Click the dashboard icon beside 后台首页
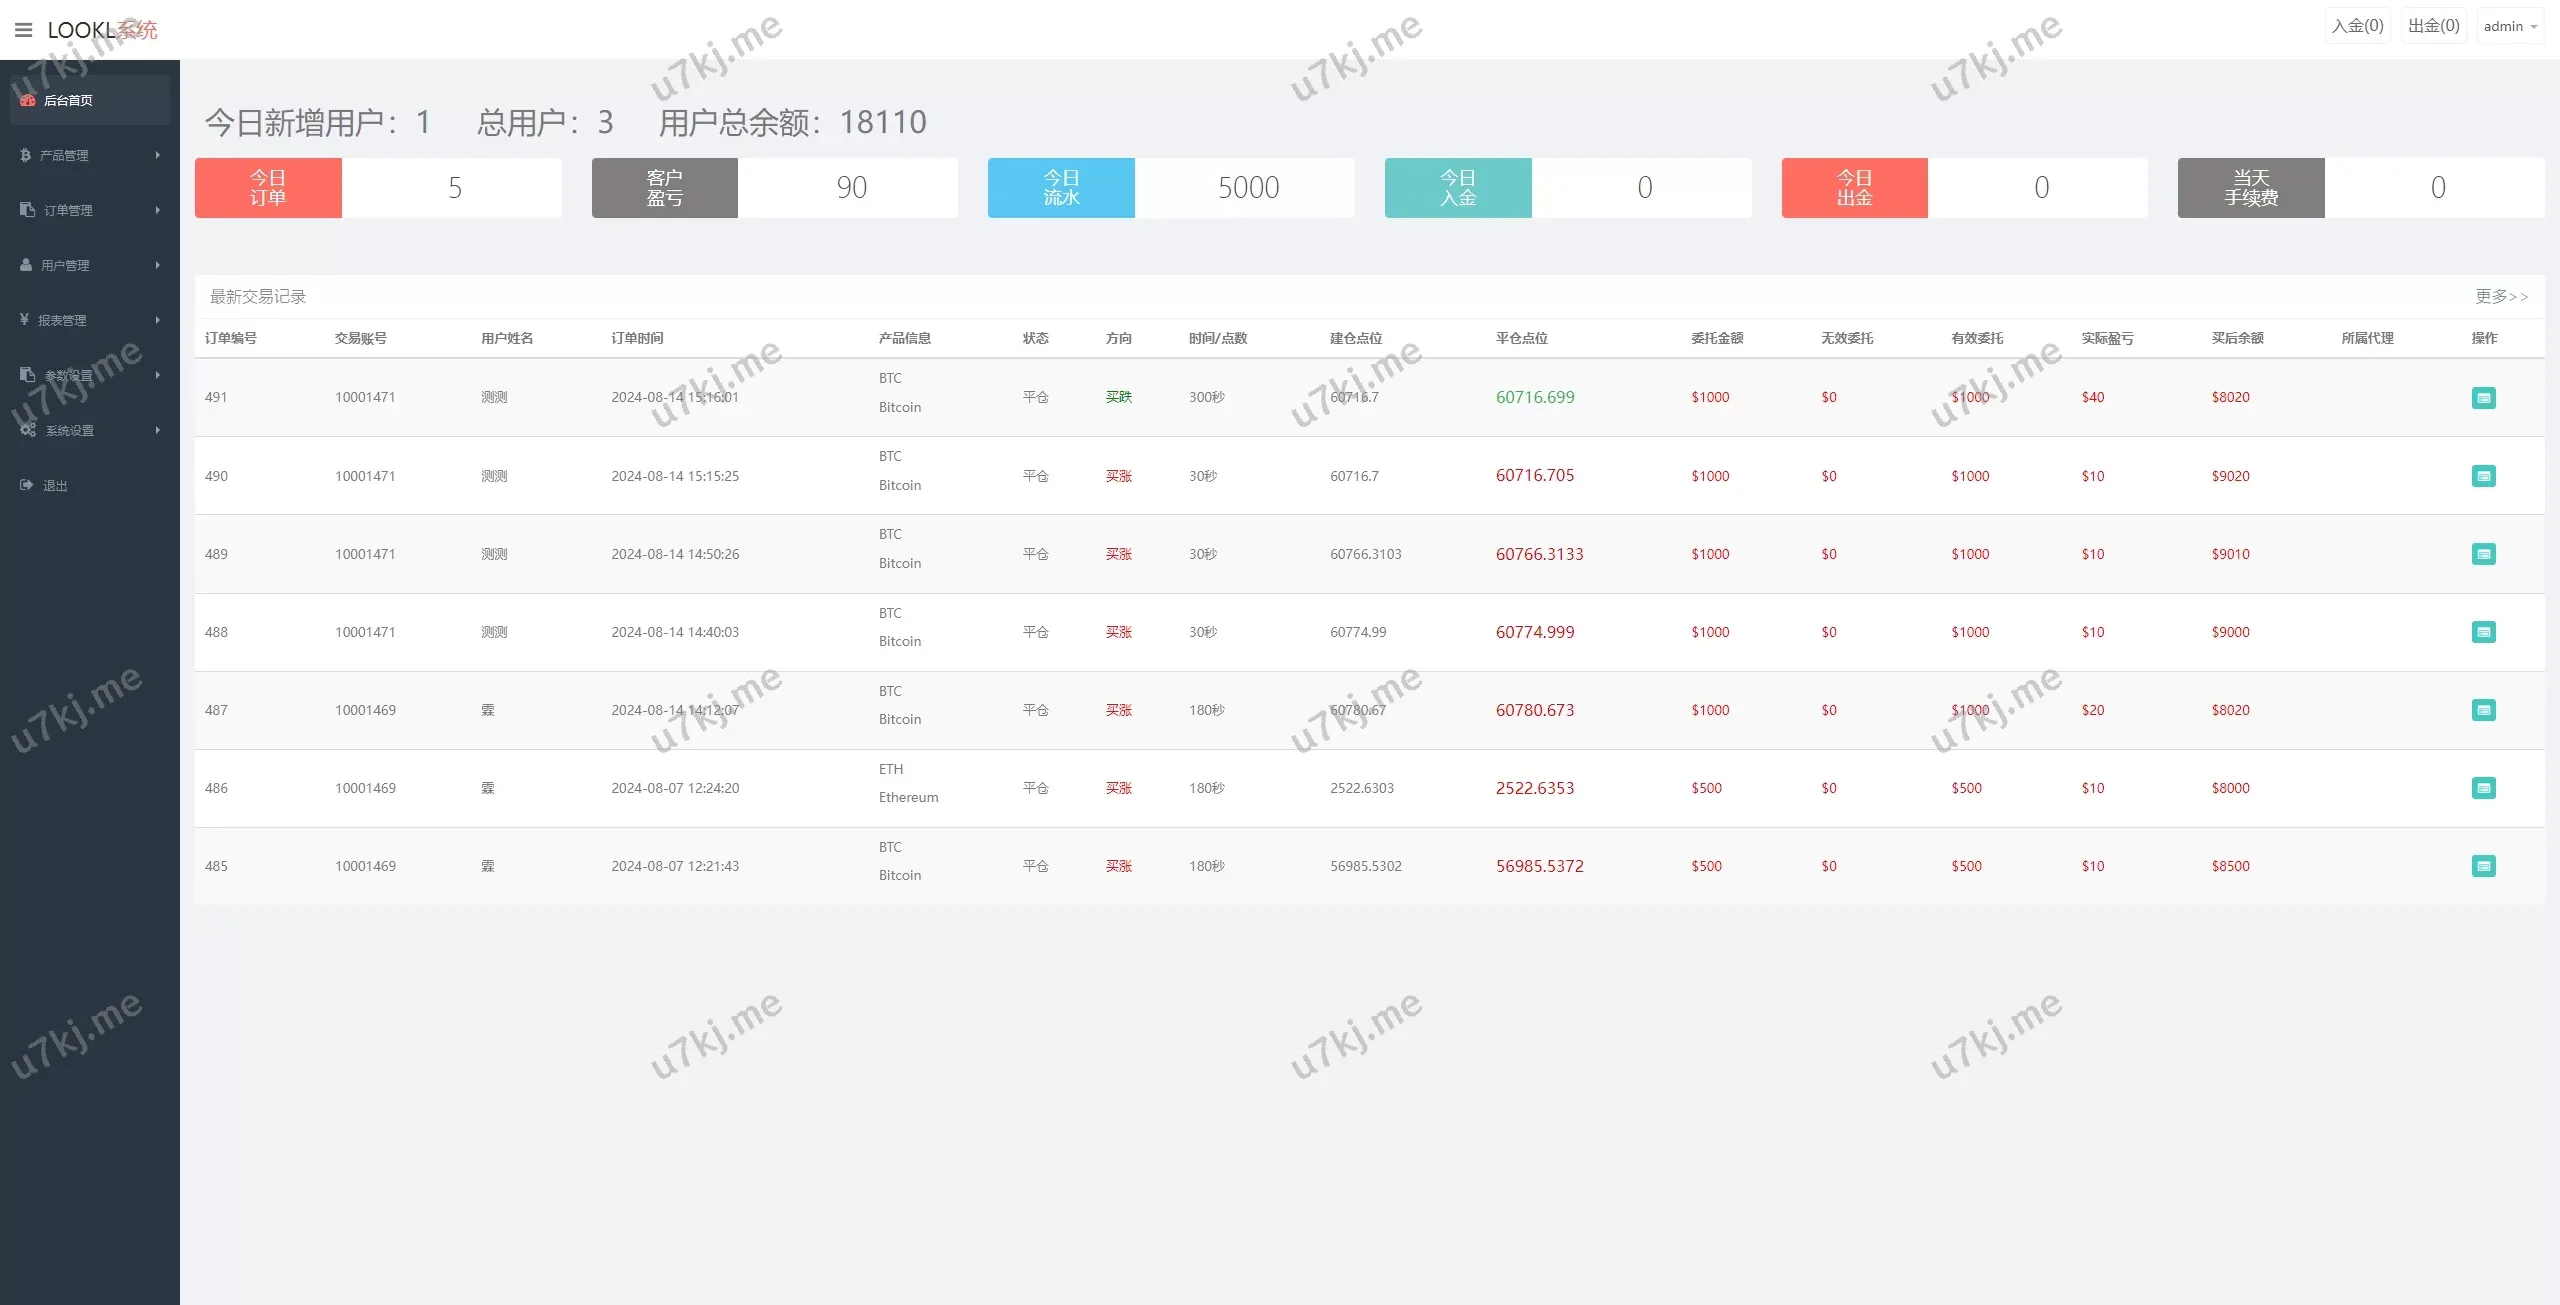This screenshot has height=1305, width=2560. click(x=28, y=100)
